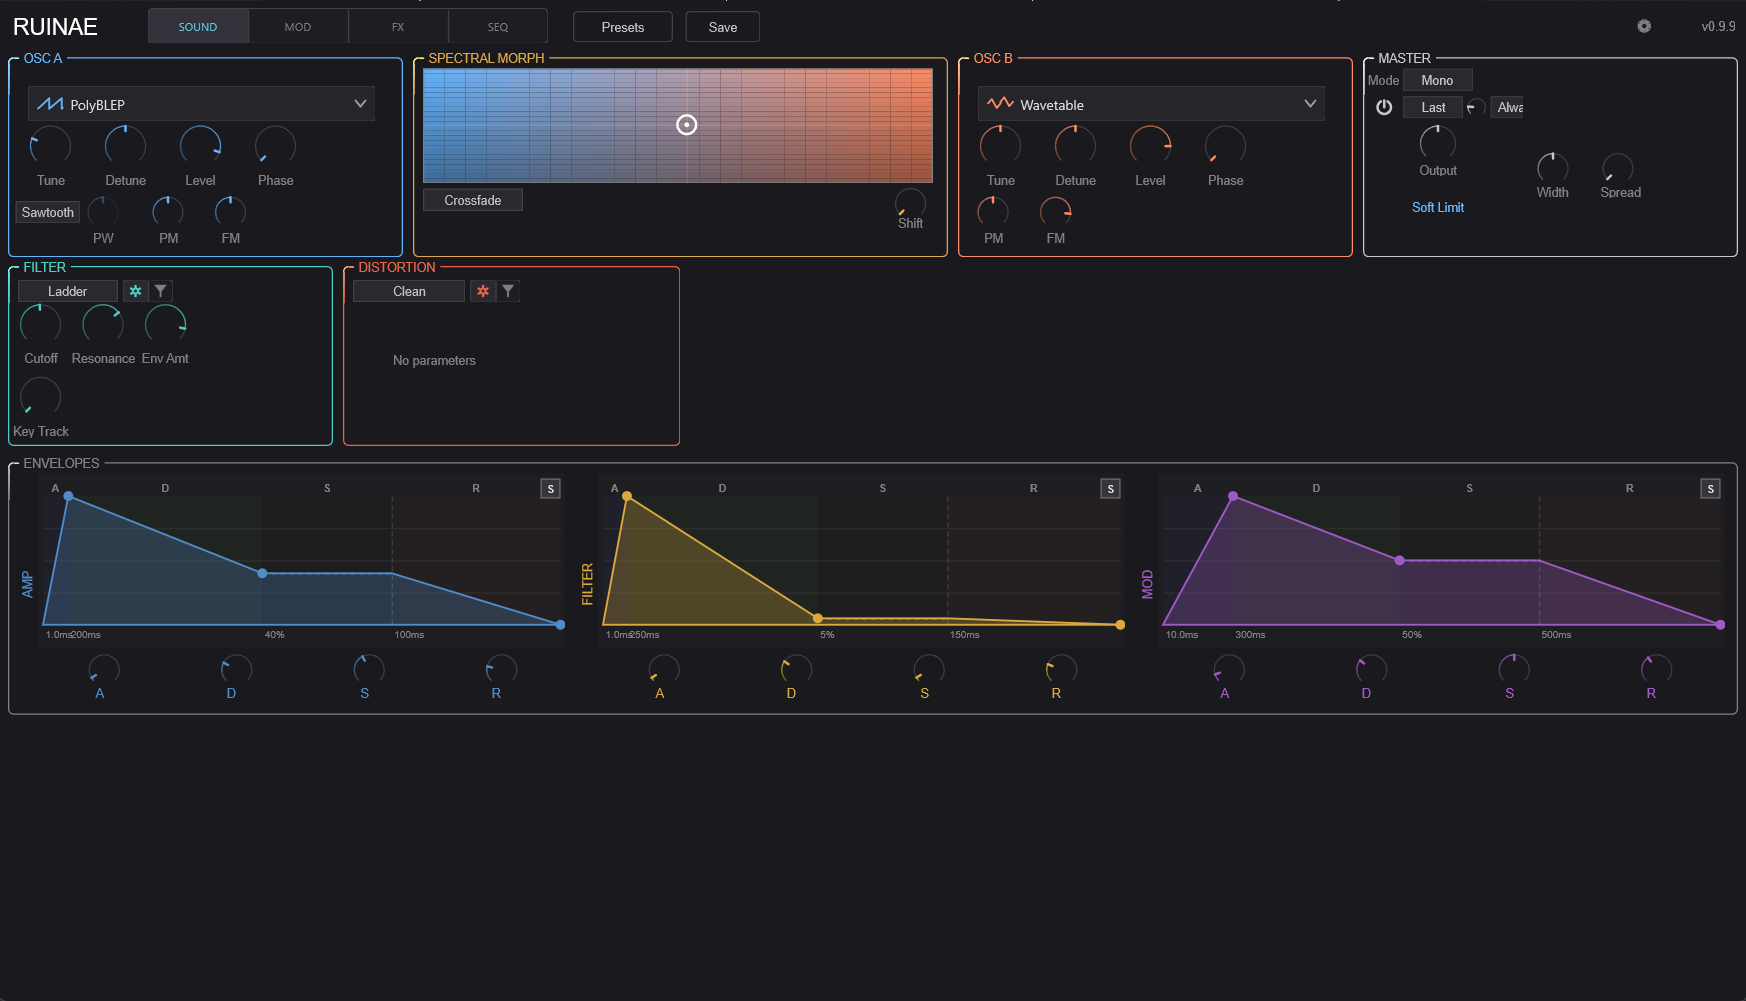Click the randomize icon in the Filter panel

pyautogui.click(x=135, y=290)
